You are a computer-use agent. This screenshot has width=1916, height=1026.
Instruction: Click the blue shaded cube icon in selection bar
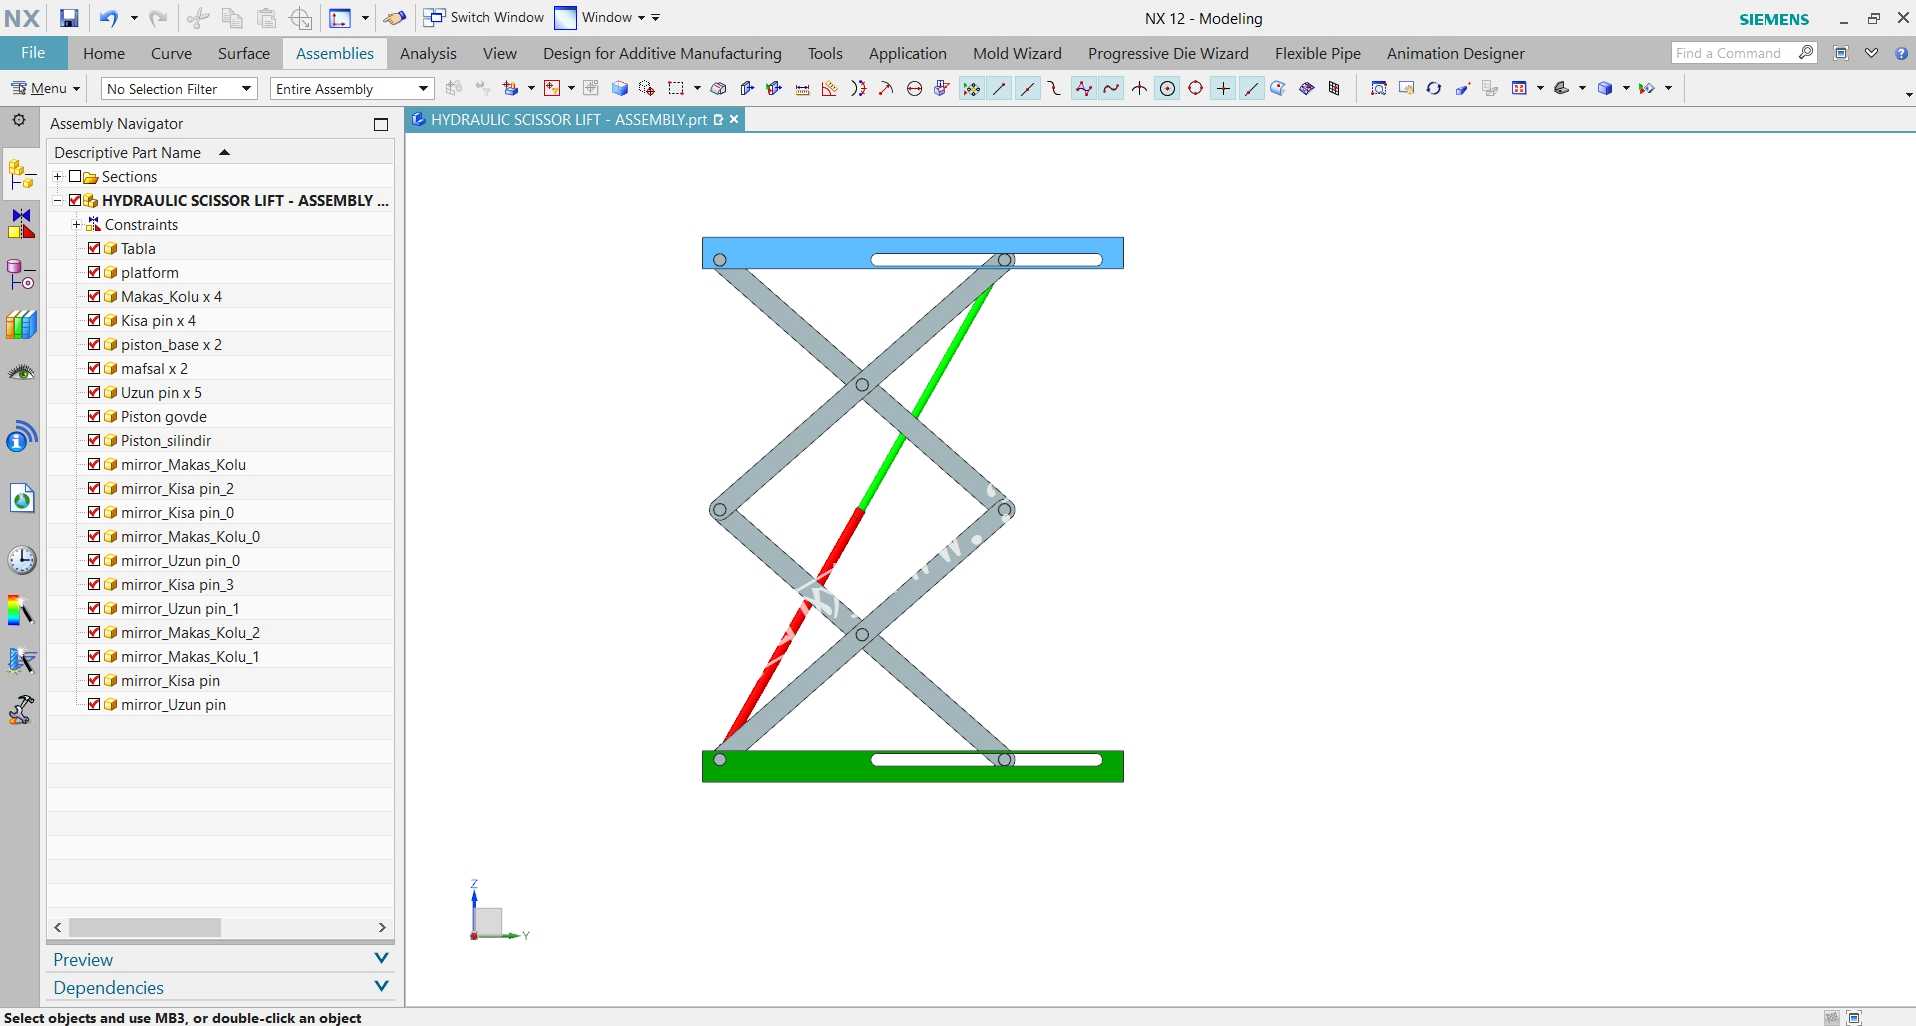point(619,89)
